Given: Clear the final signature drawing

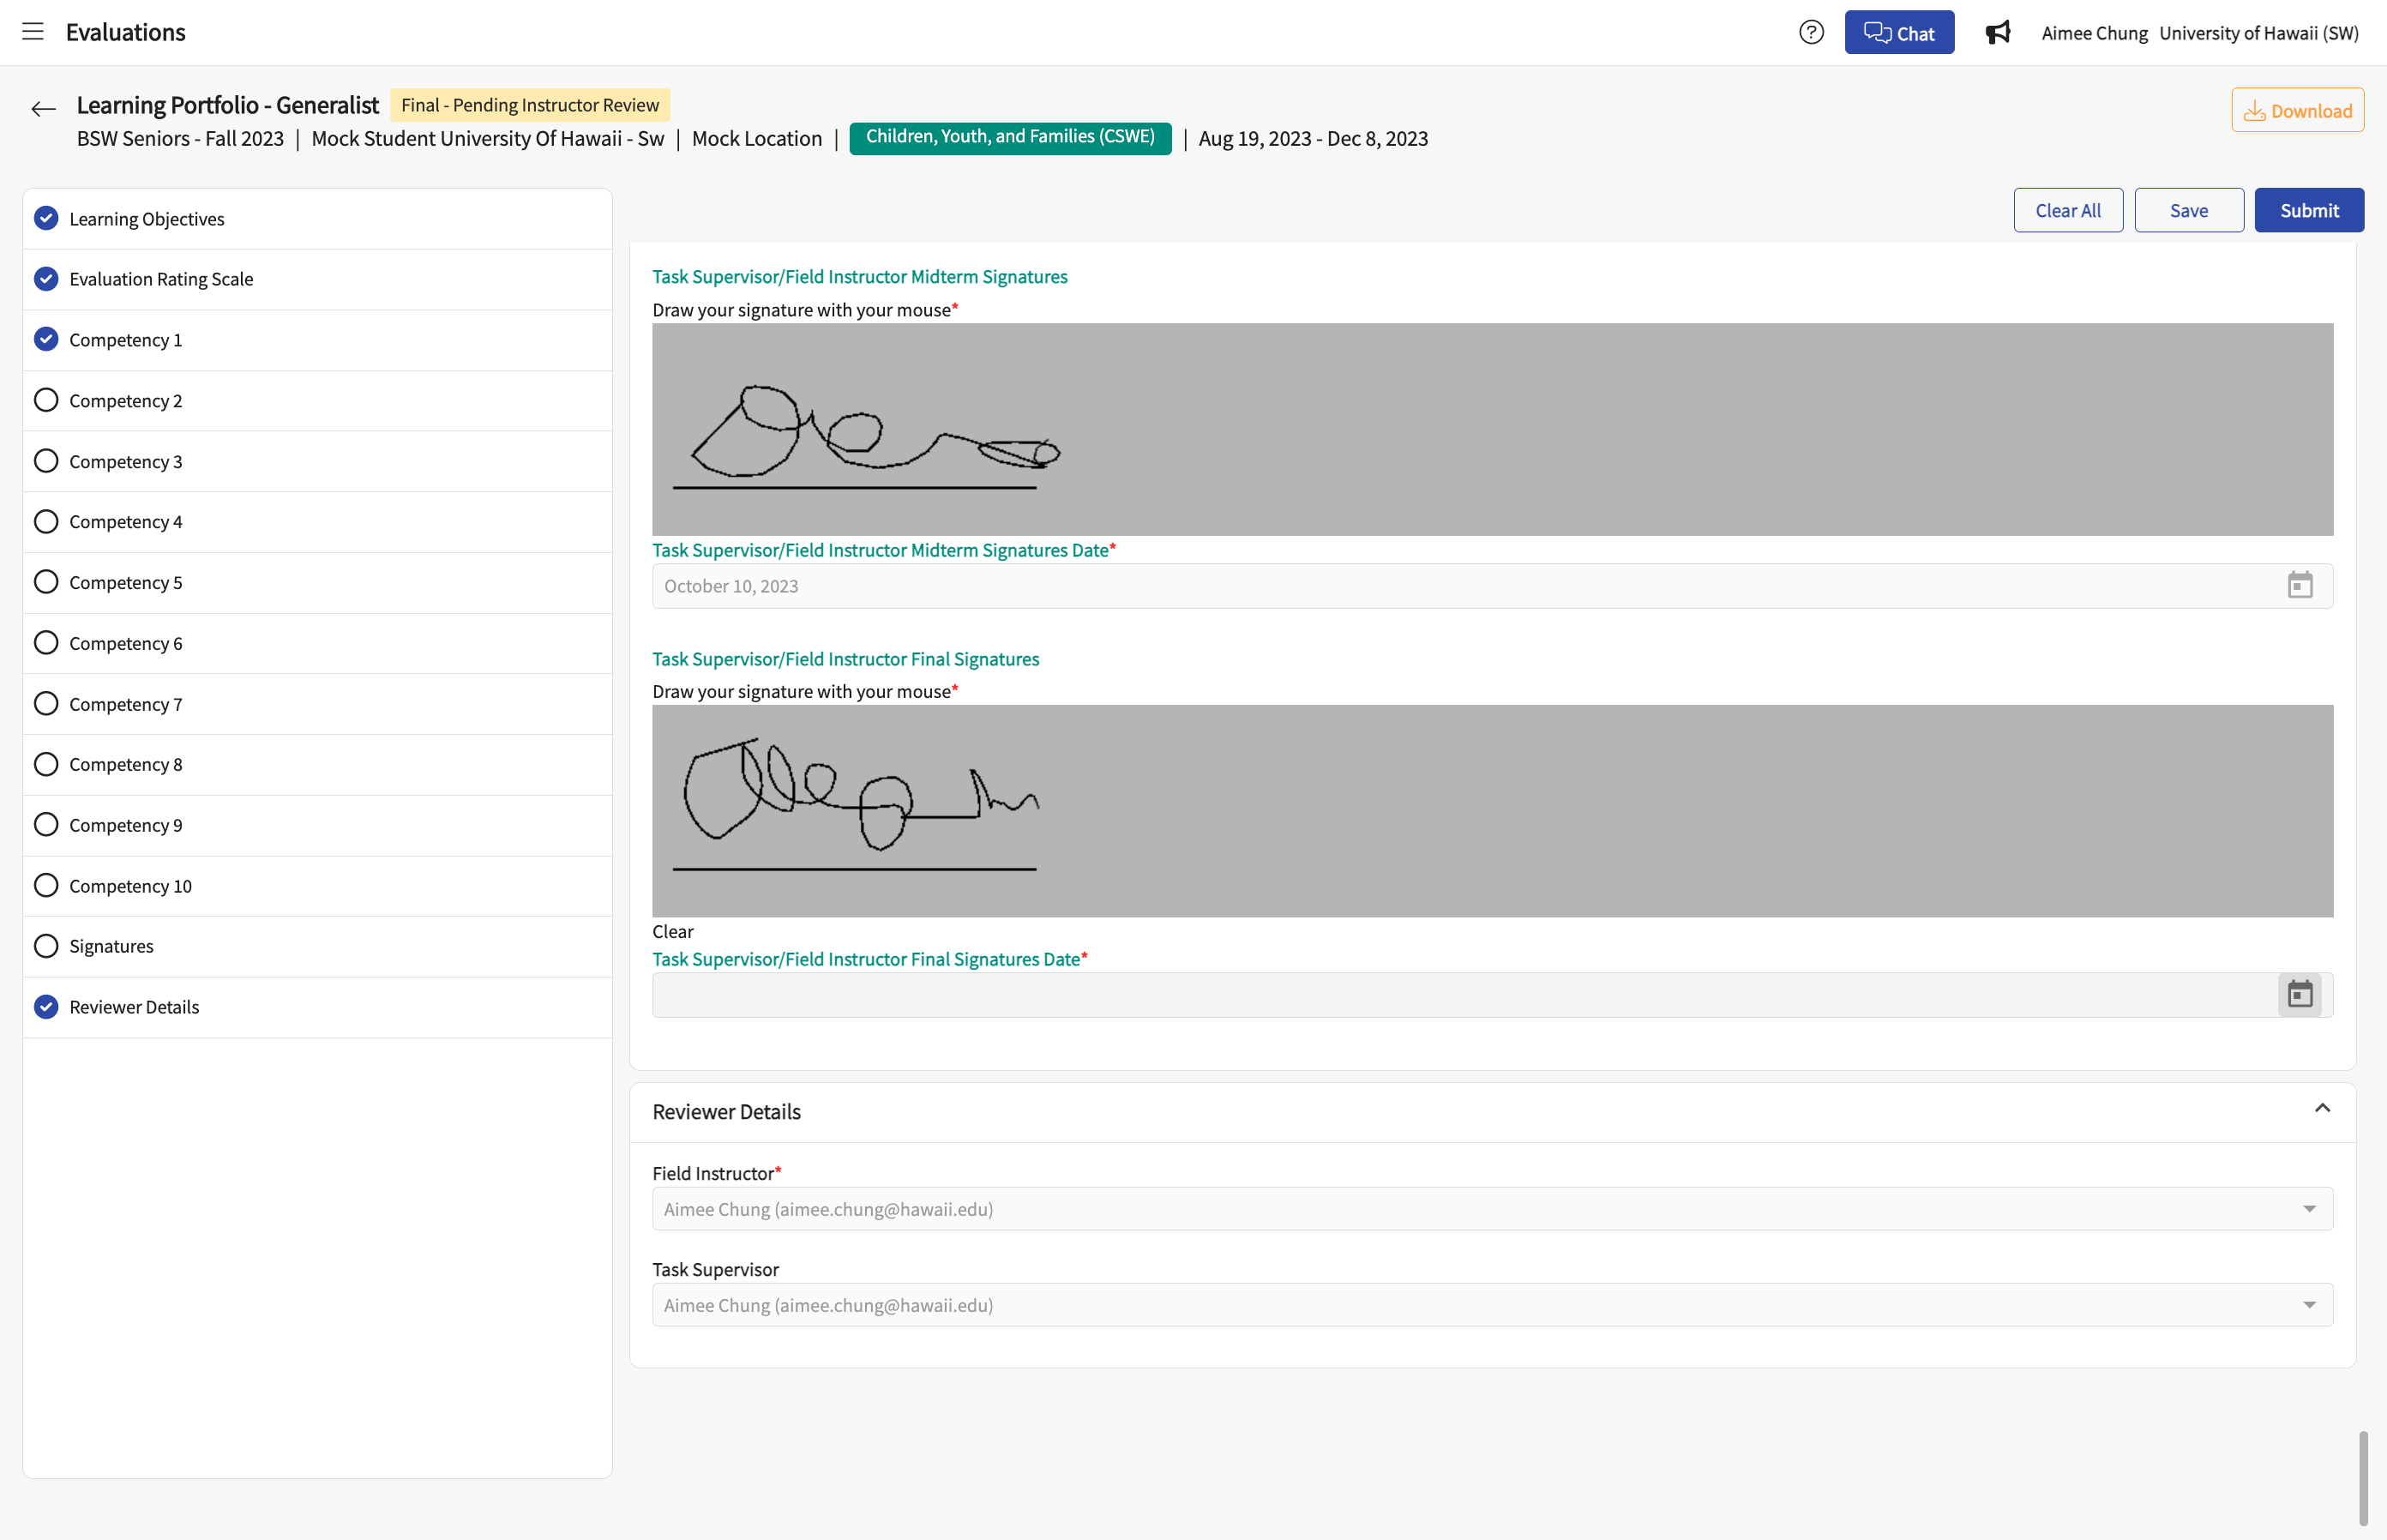Looking at the screenshot, I should 673,931.
